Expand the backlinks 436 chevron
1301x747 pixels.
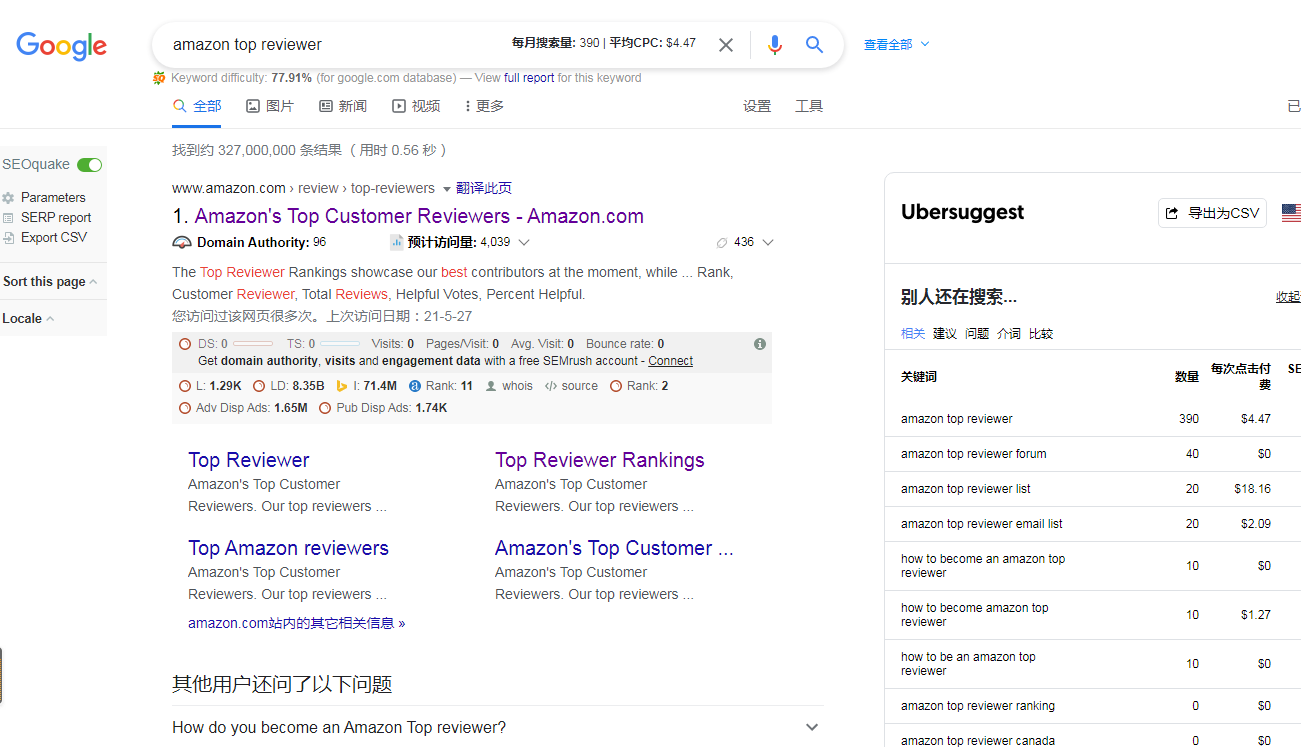coord(768,243)
